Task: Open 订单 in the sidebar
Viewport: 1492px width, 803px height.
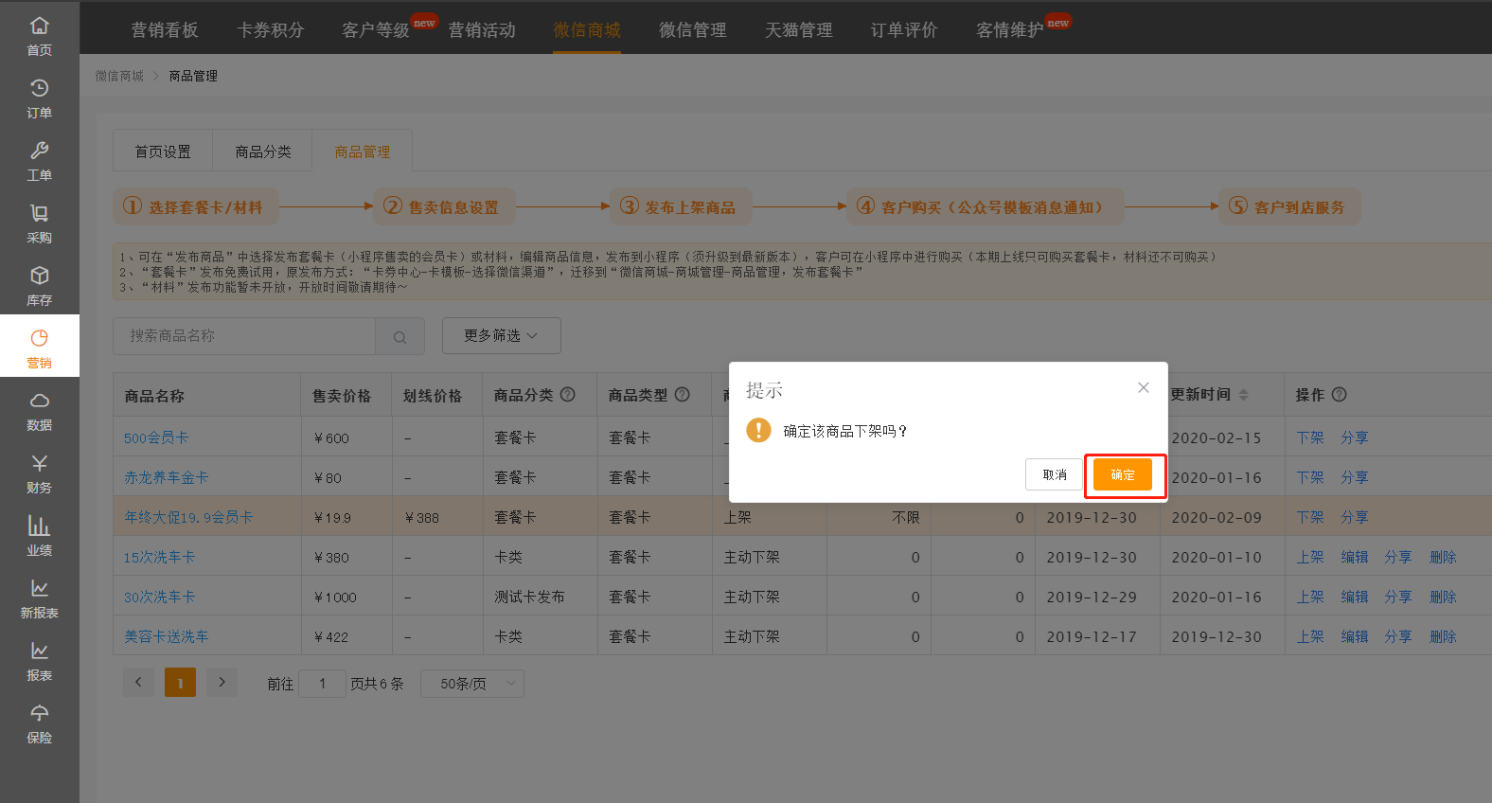Action: pyautogui.click(x=39, y=99)
